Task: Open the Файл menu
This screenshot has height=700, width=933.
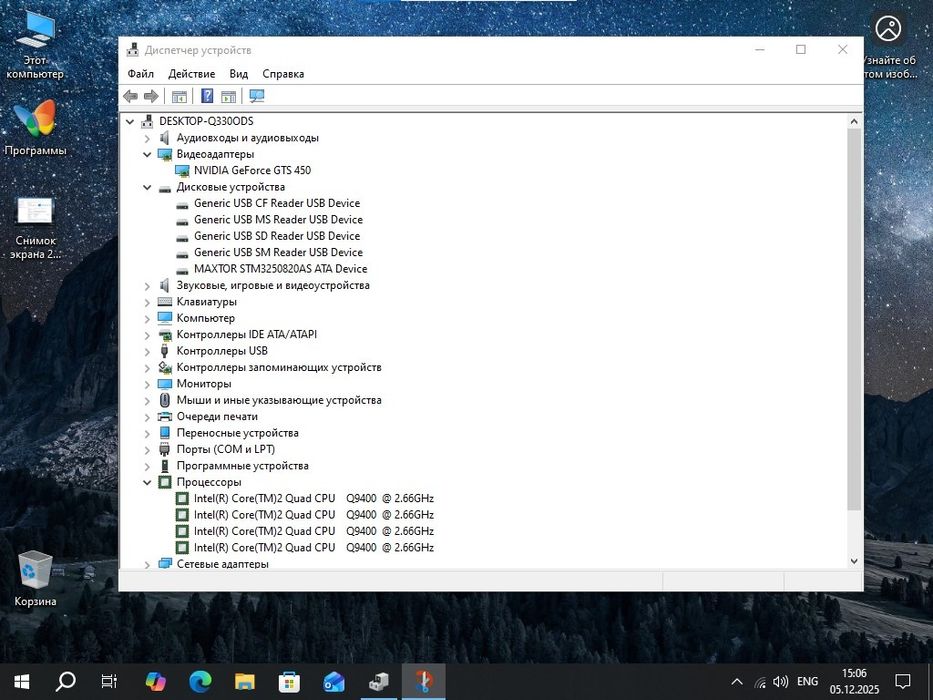Action: tap(140, 74)
